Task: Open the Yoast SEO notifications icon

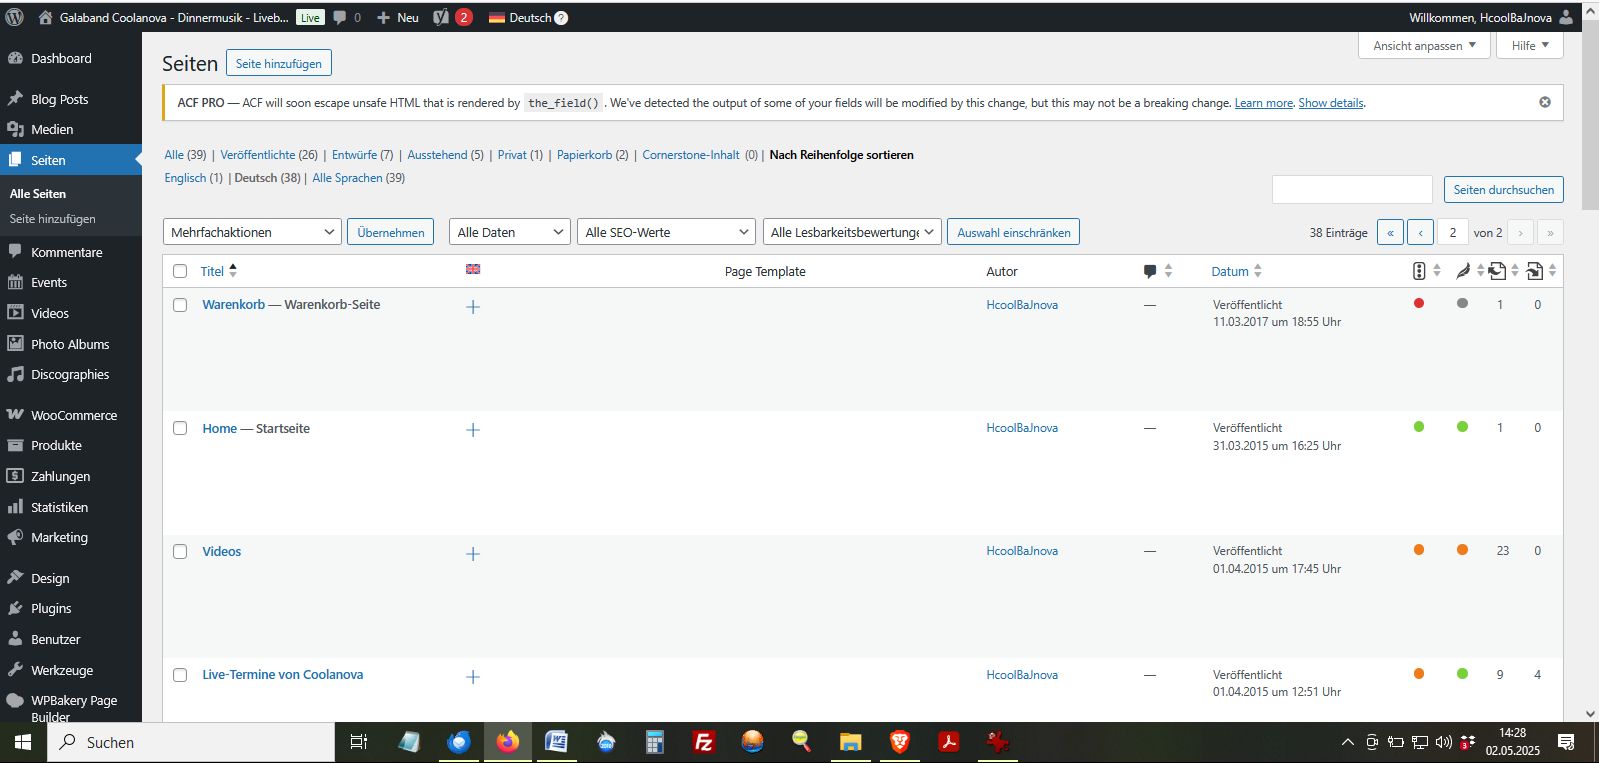Action: [x=452, y=17]
